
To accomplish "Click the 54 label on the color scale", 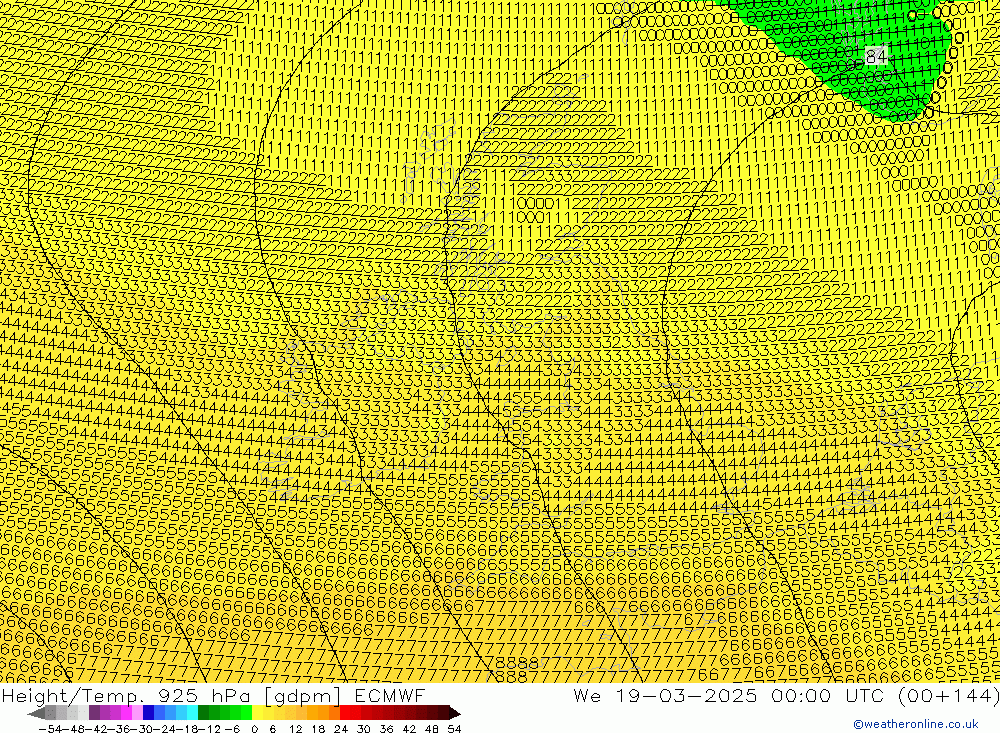I will click(454, 728).
